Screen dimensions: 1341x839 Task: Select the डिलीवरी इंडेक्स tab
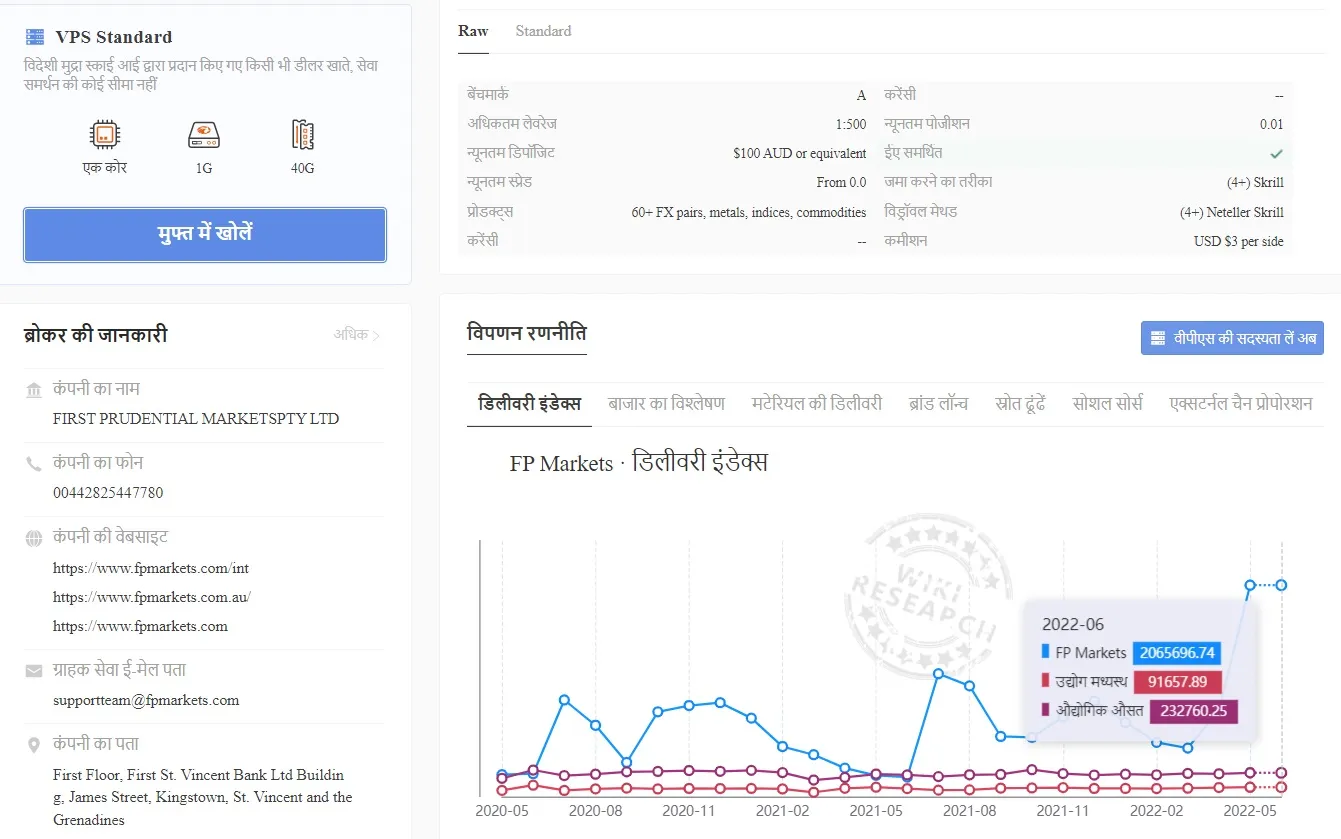(529, 404)
